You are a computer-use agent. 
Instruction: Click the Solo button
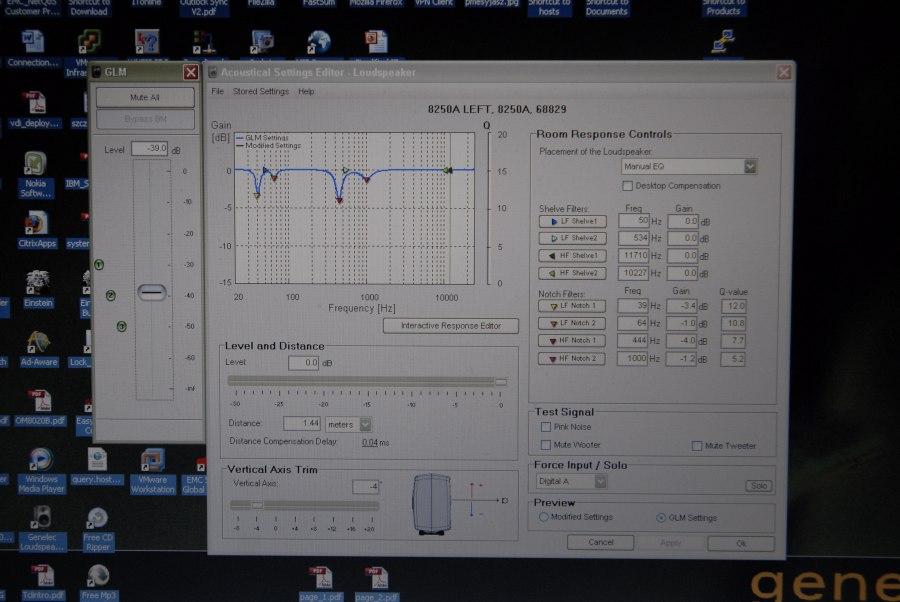click(x=758, y=486)
